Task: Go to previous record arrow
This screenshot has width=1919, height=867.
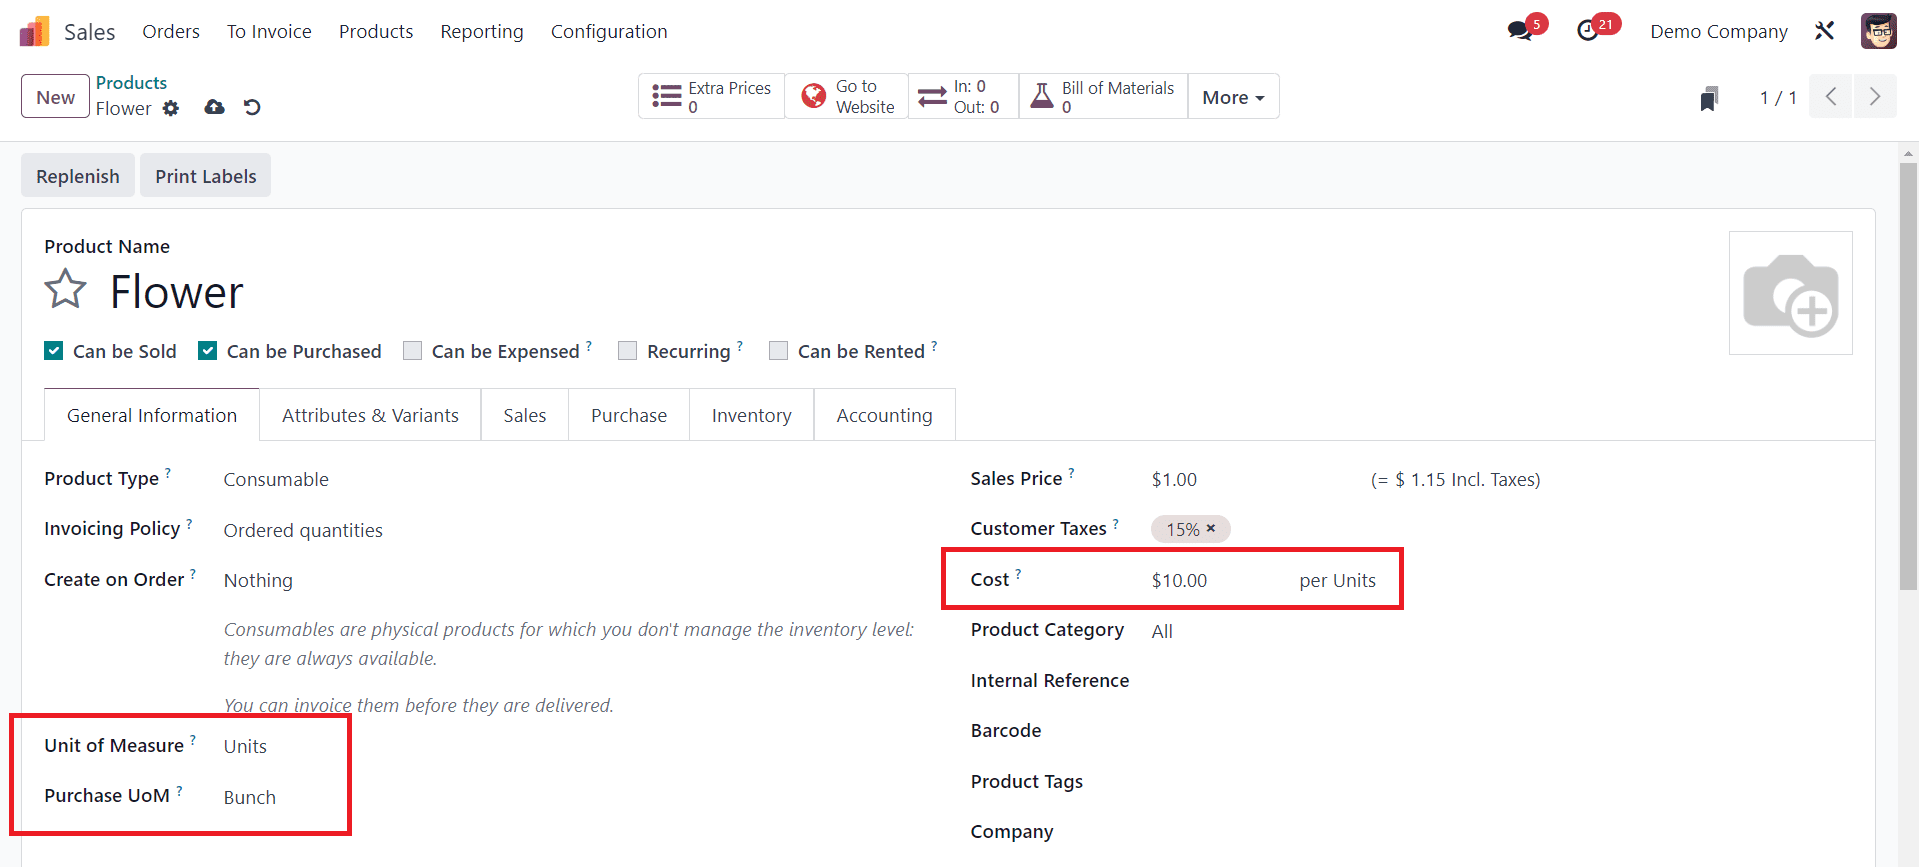Action: 1831,97
